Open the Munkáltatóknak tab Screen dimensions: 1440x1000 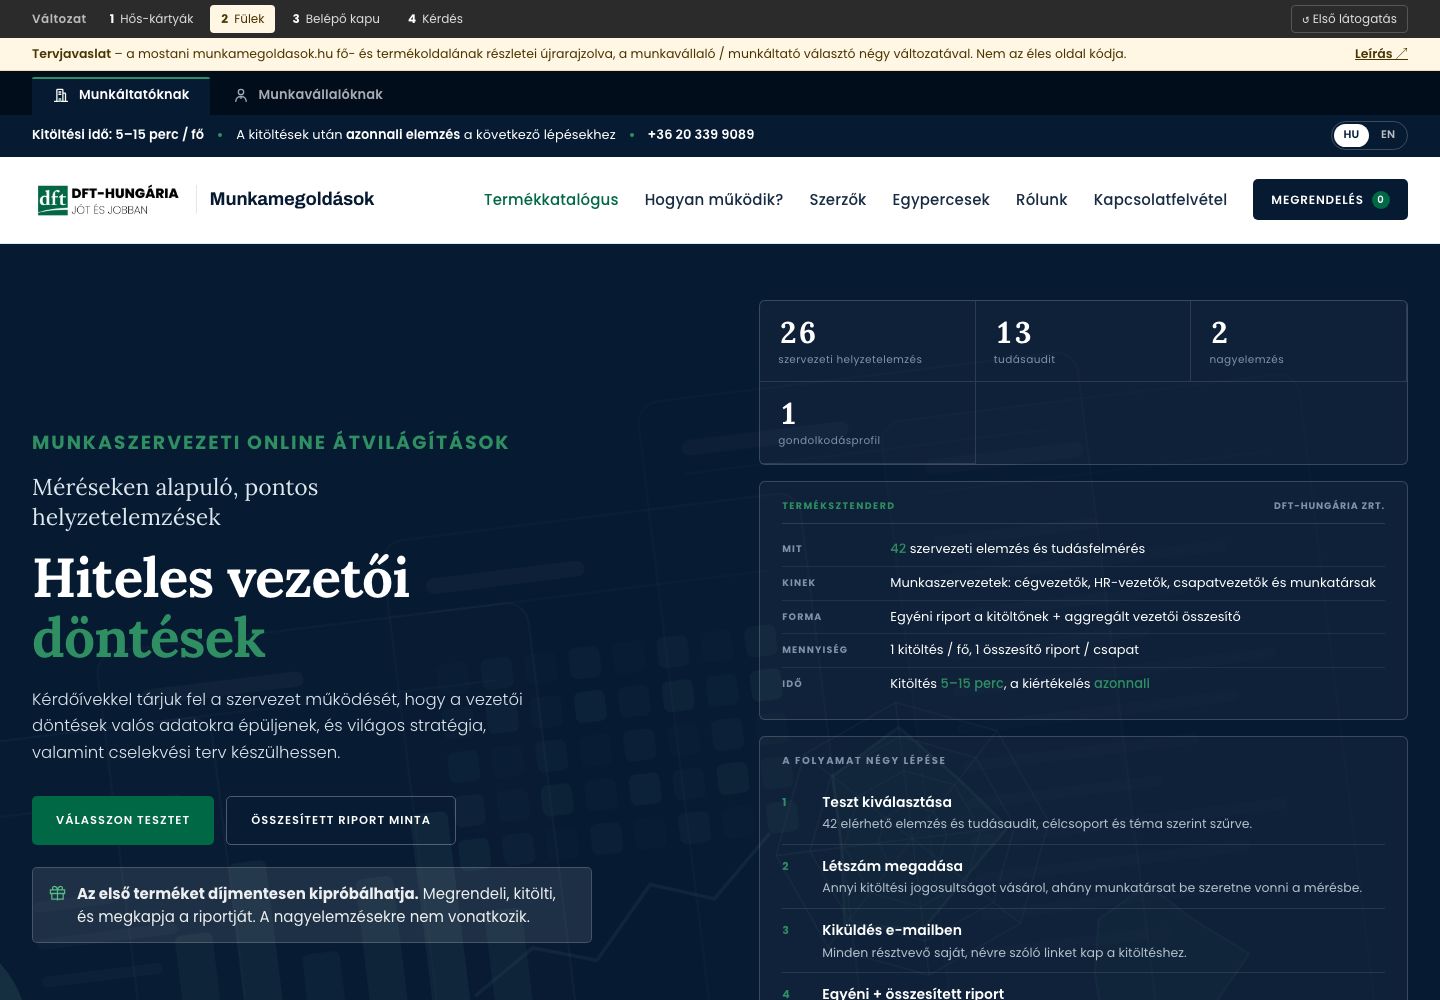(x=121, y=95)
